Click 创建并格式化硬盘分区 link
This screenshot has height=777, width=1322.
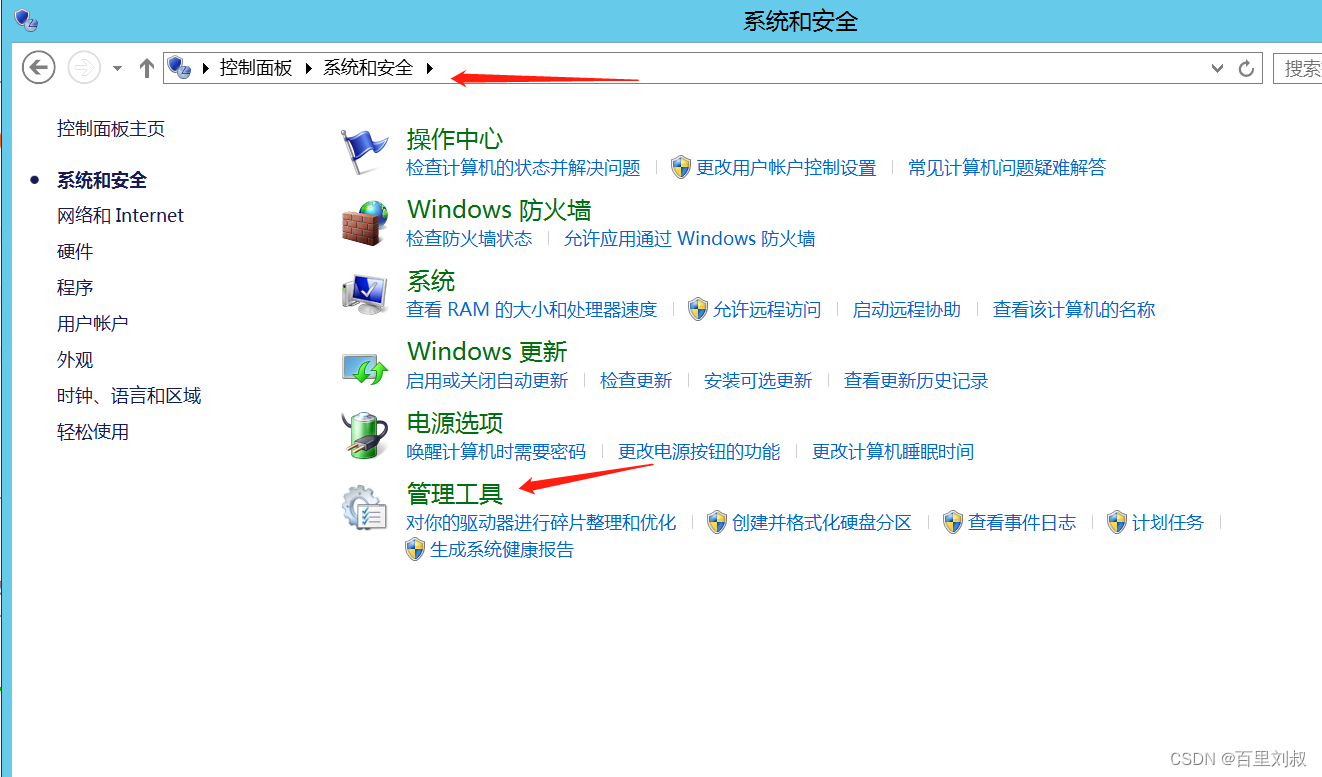click(x=822, y=522)
